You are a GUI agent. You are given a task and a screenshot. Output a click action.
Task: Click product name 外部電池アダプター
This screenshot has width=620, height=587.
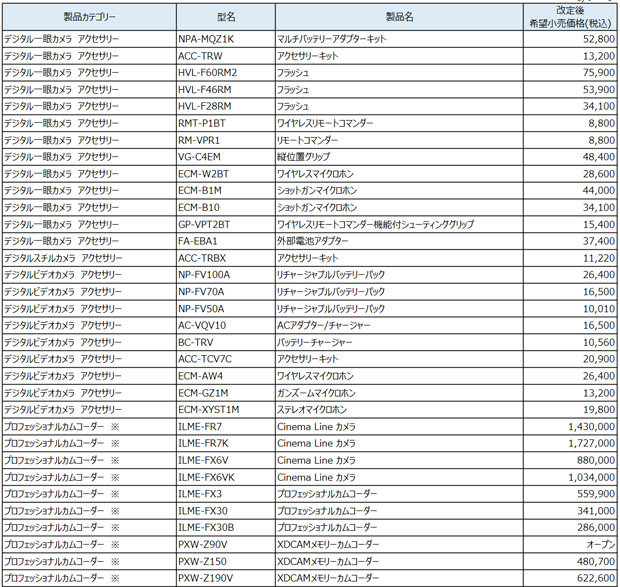coord(312,241)
